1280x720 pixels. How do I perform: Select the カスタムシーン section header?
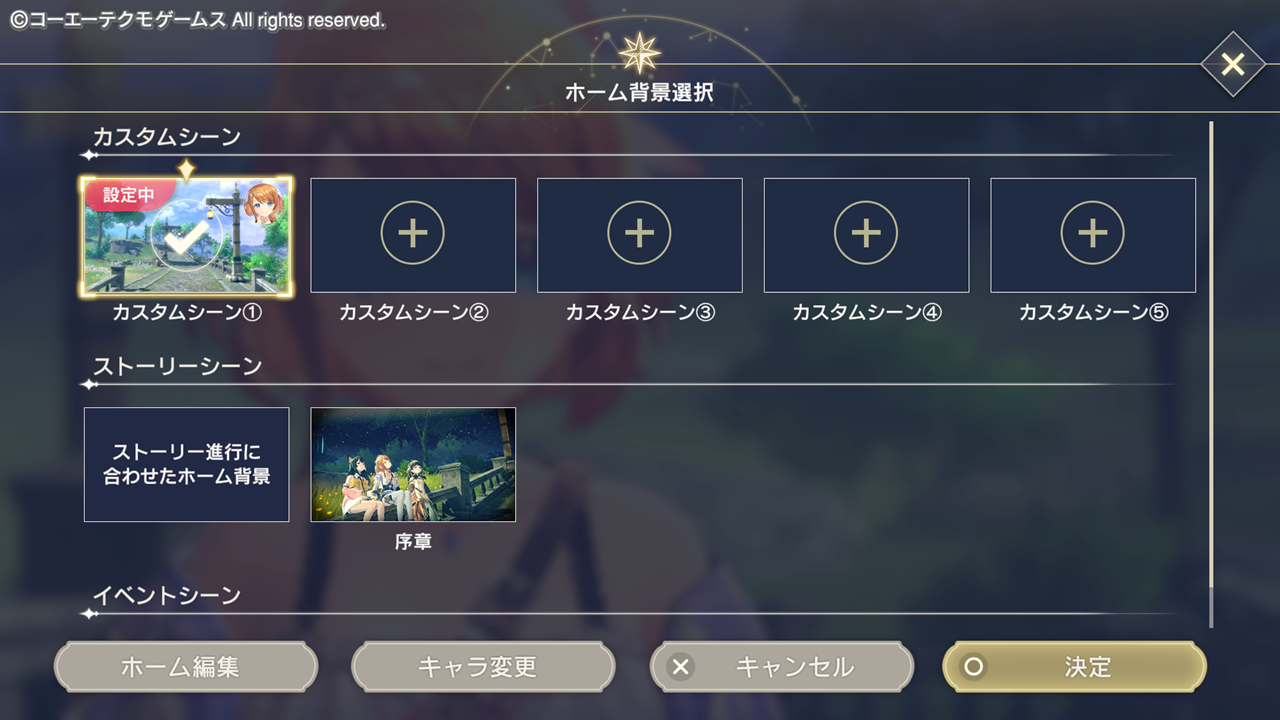pyautogui.click(x=167, y=137)
